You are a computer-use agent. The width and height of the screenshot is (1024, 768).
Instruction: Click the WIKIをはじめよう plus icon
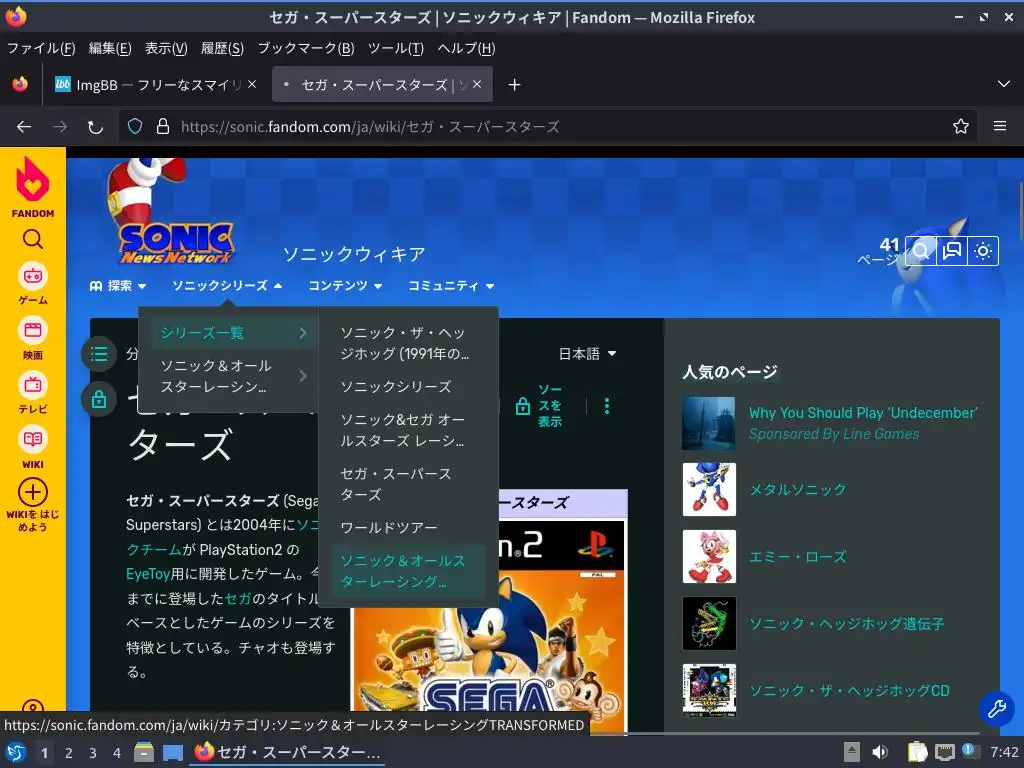[33, 492]
